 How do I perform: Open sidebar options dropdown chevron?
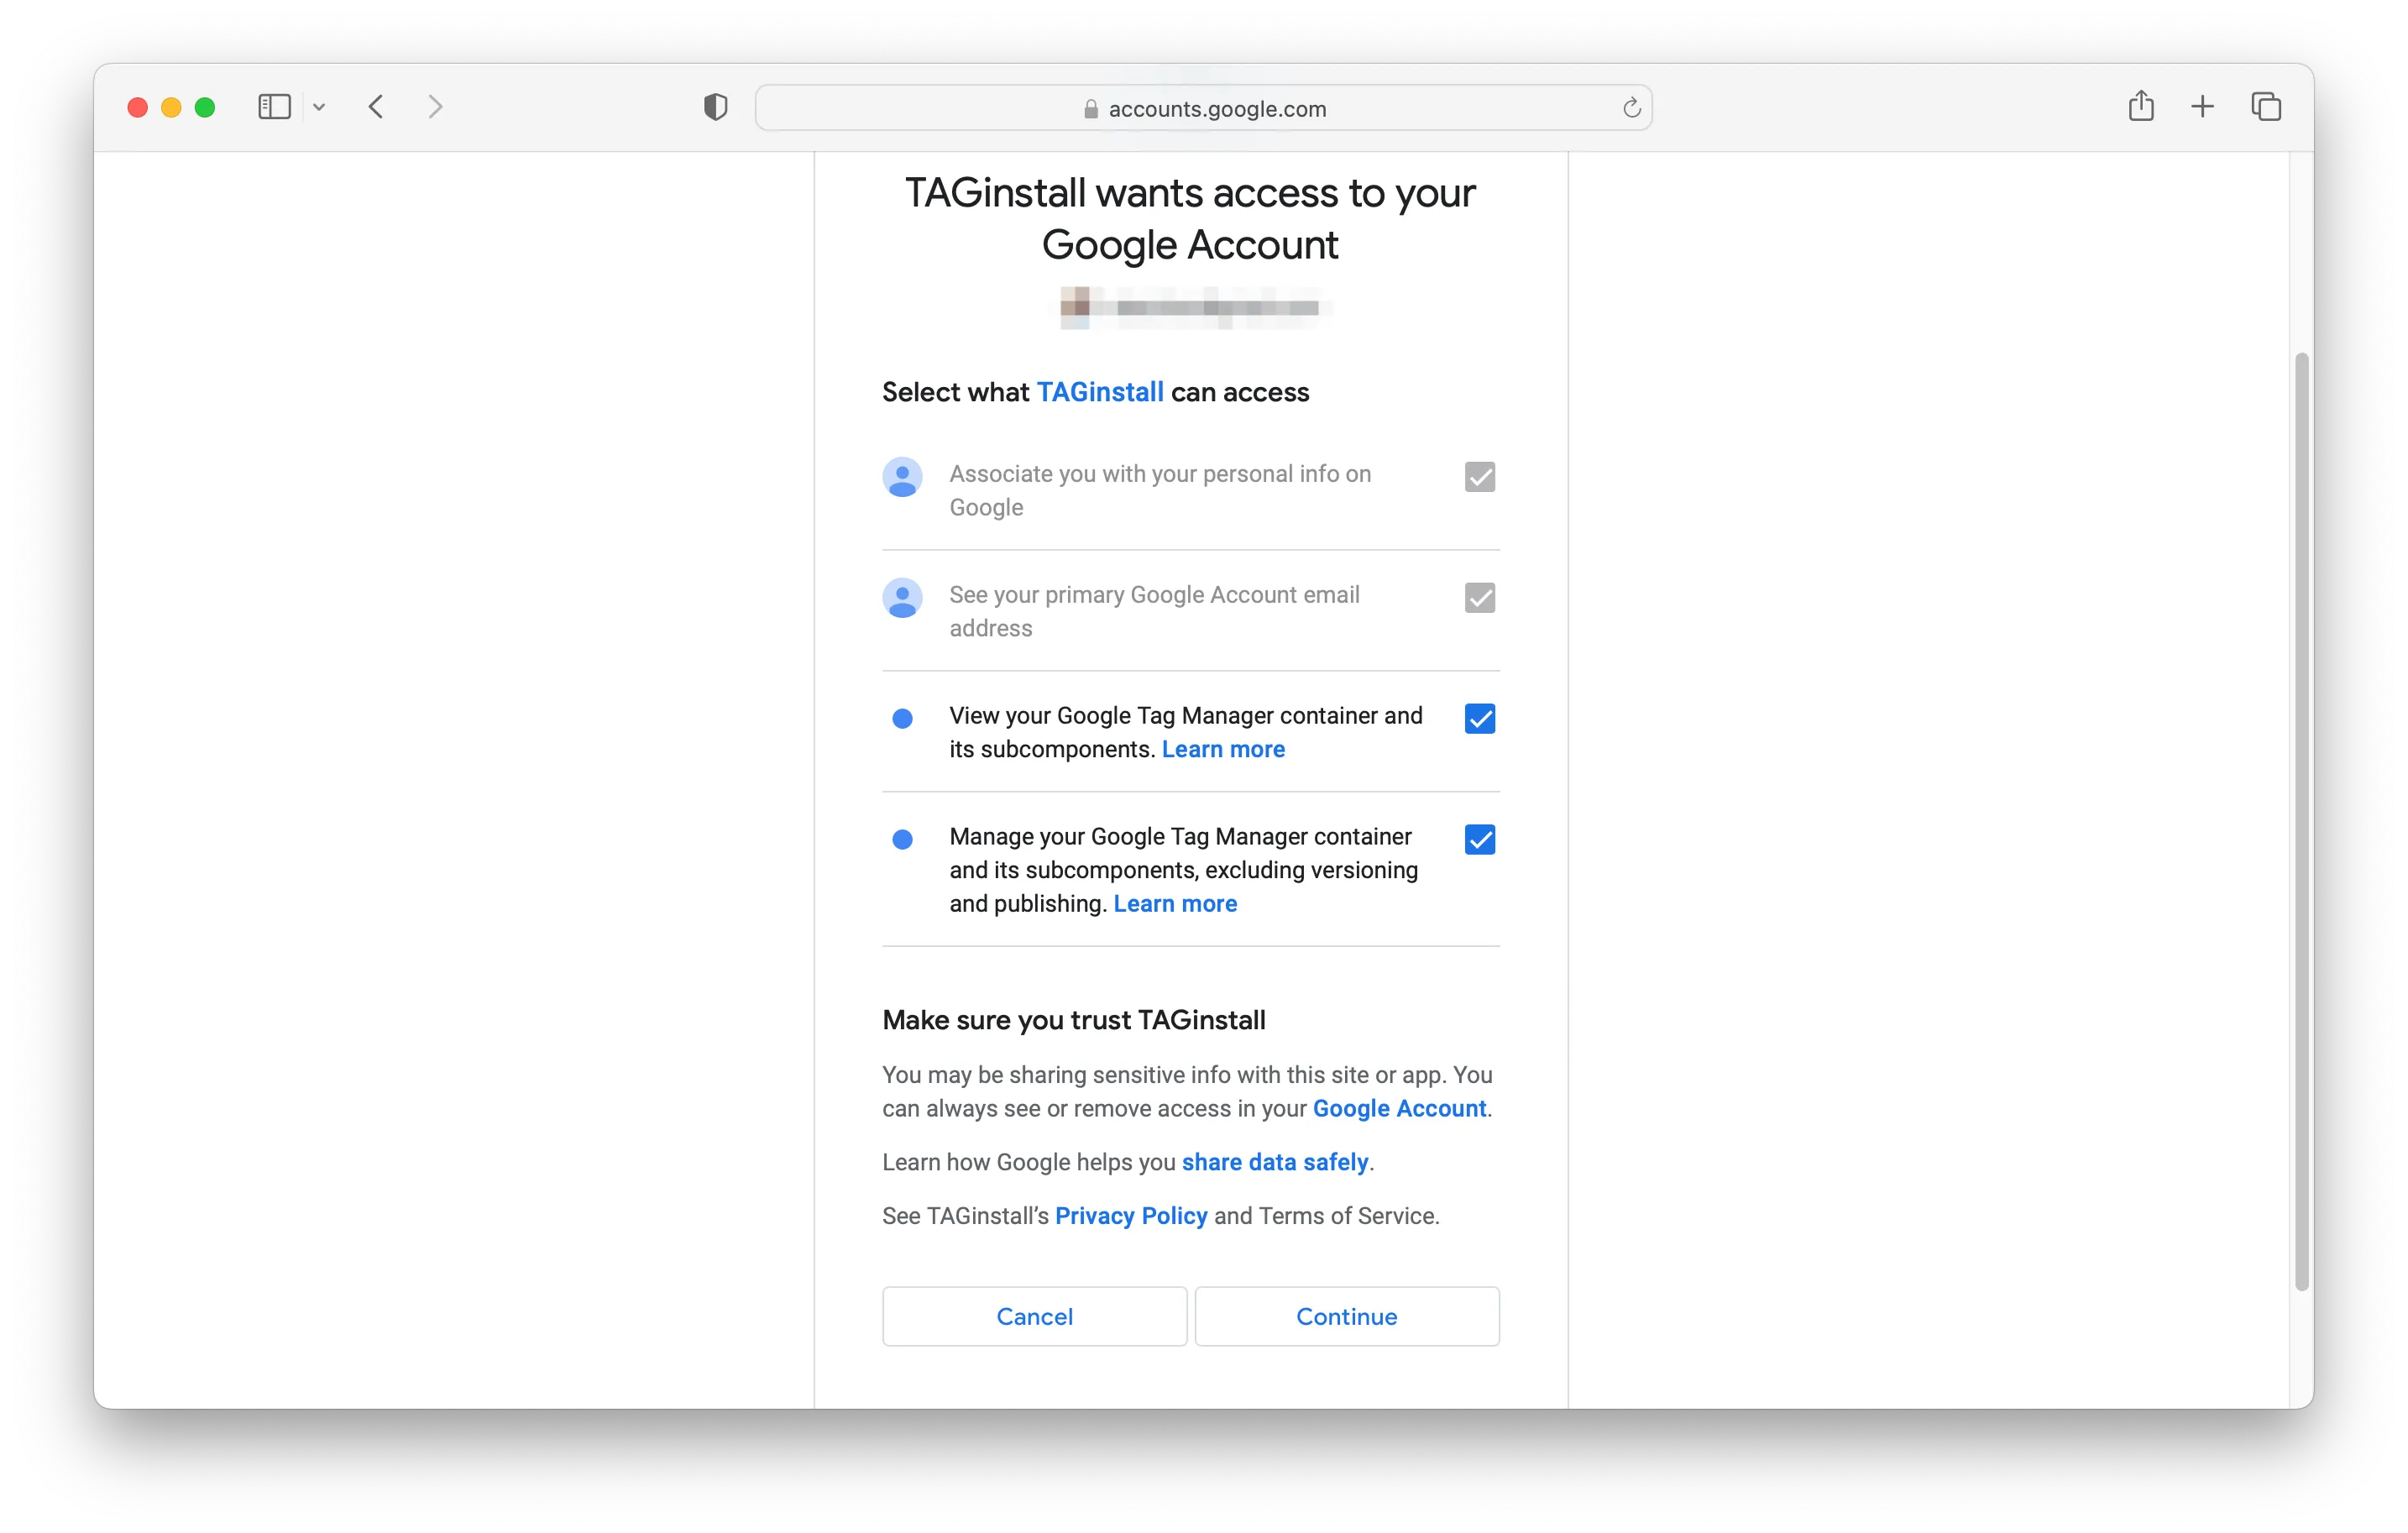(x=319, y=107)
